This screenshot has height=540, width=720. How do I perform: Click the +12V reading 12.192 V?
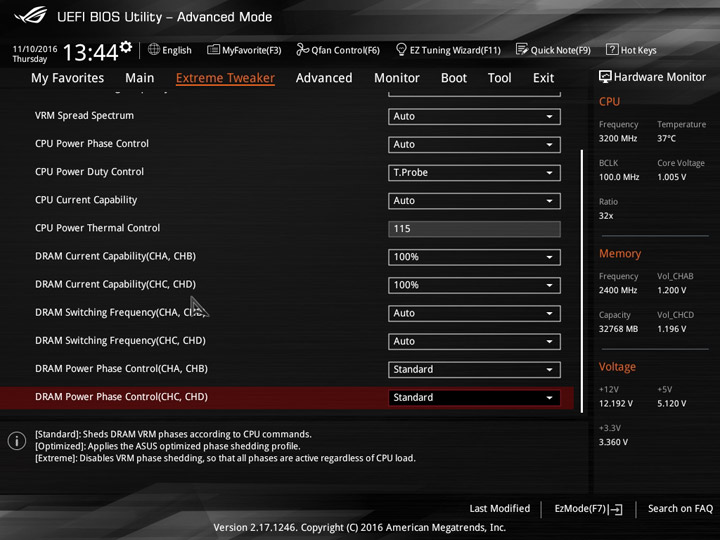tap(616, 403)
